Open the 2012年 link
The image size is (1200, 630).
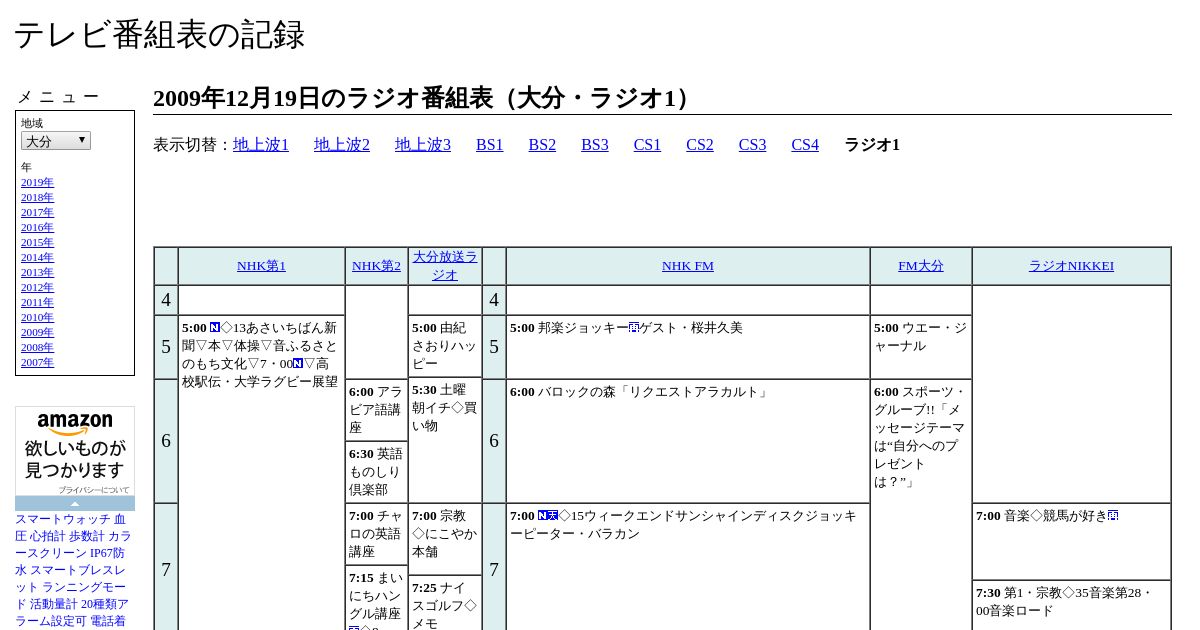[x=37, y=288]
